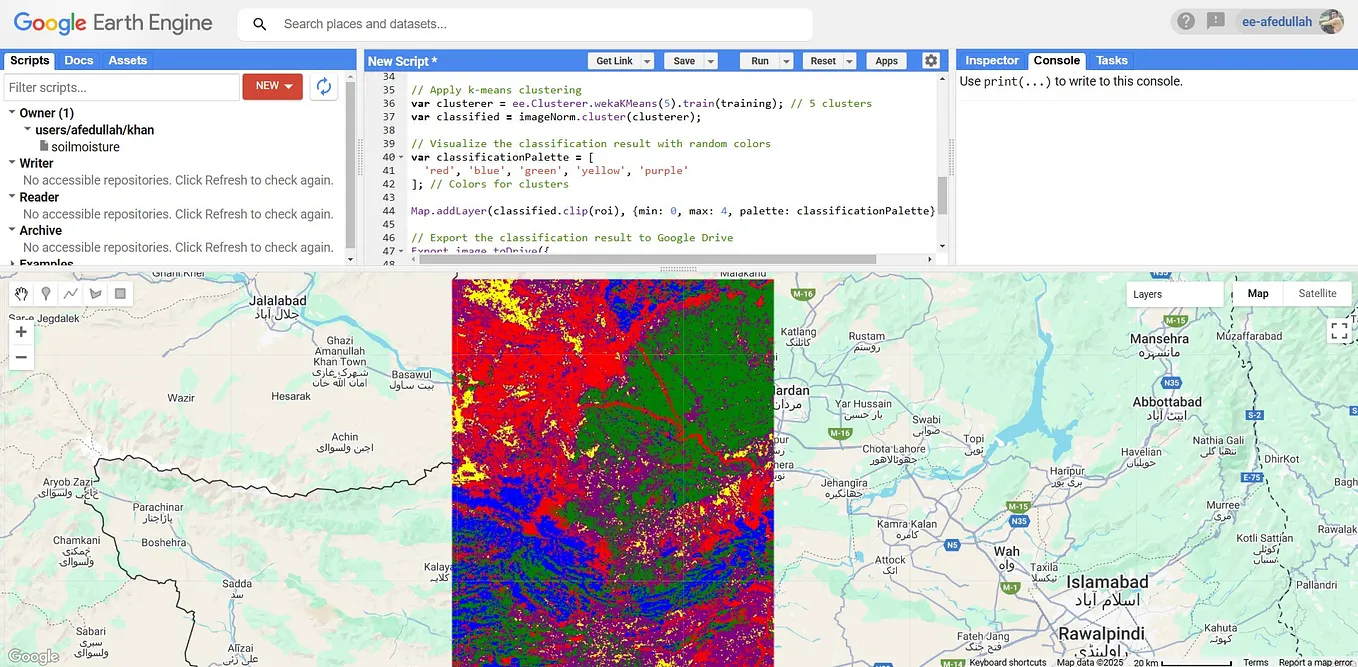1358x667 pixels.
Task: Collapse the Owner (1) section
Action: tap(11, 112)
